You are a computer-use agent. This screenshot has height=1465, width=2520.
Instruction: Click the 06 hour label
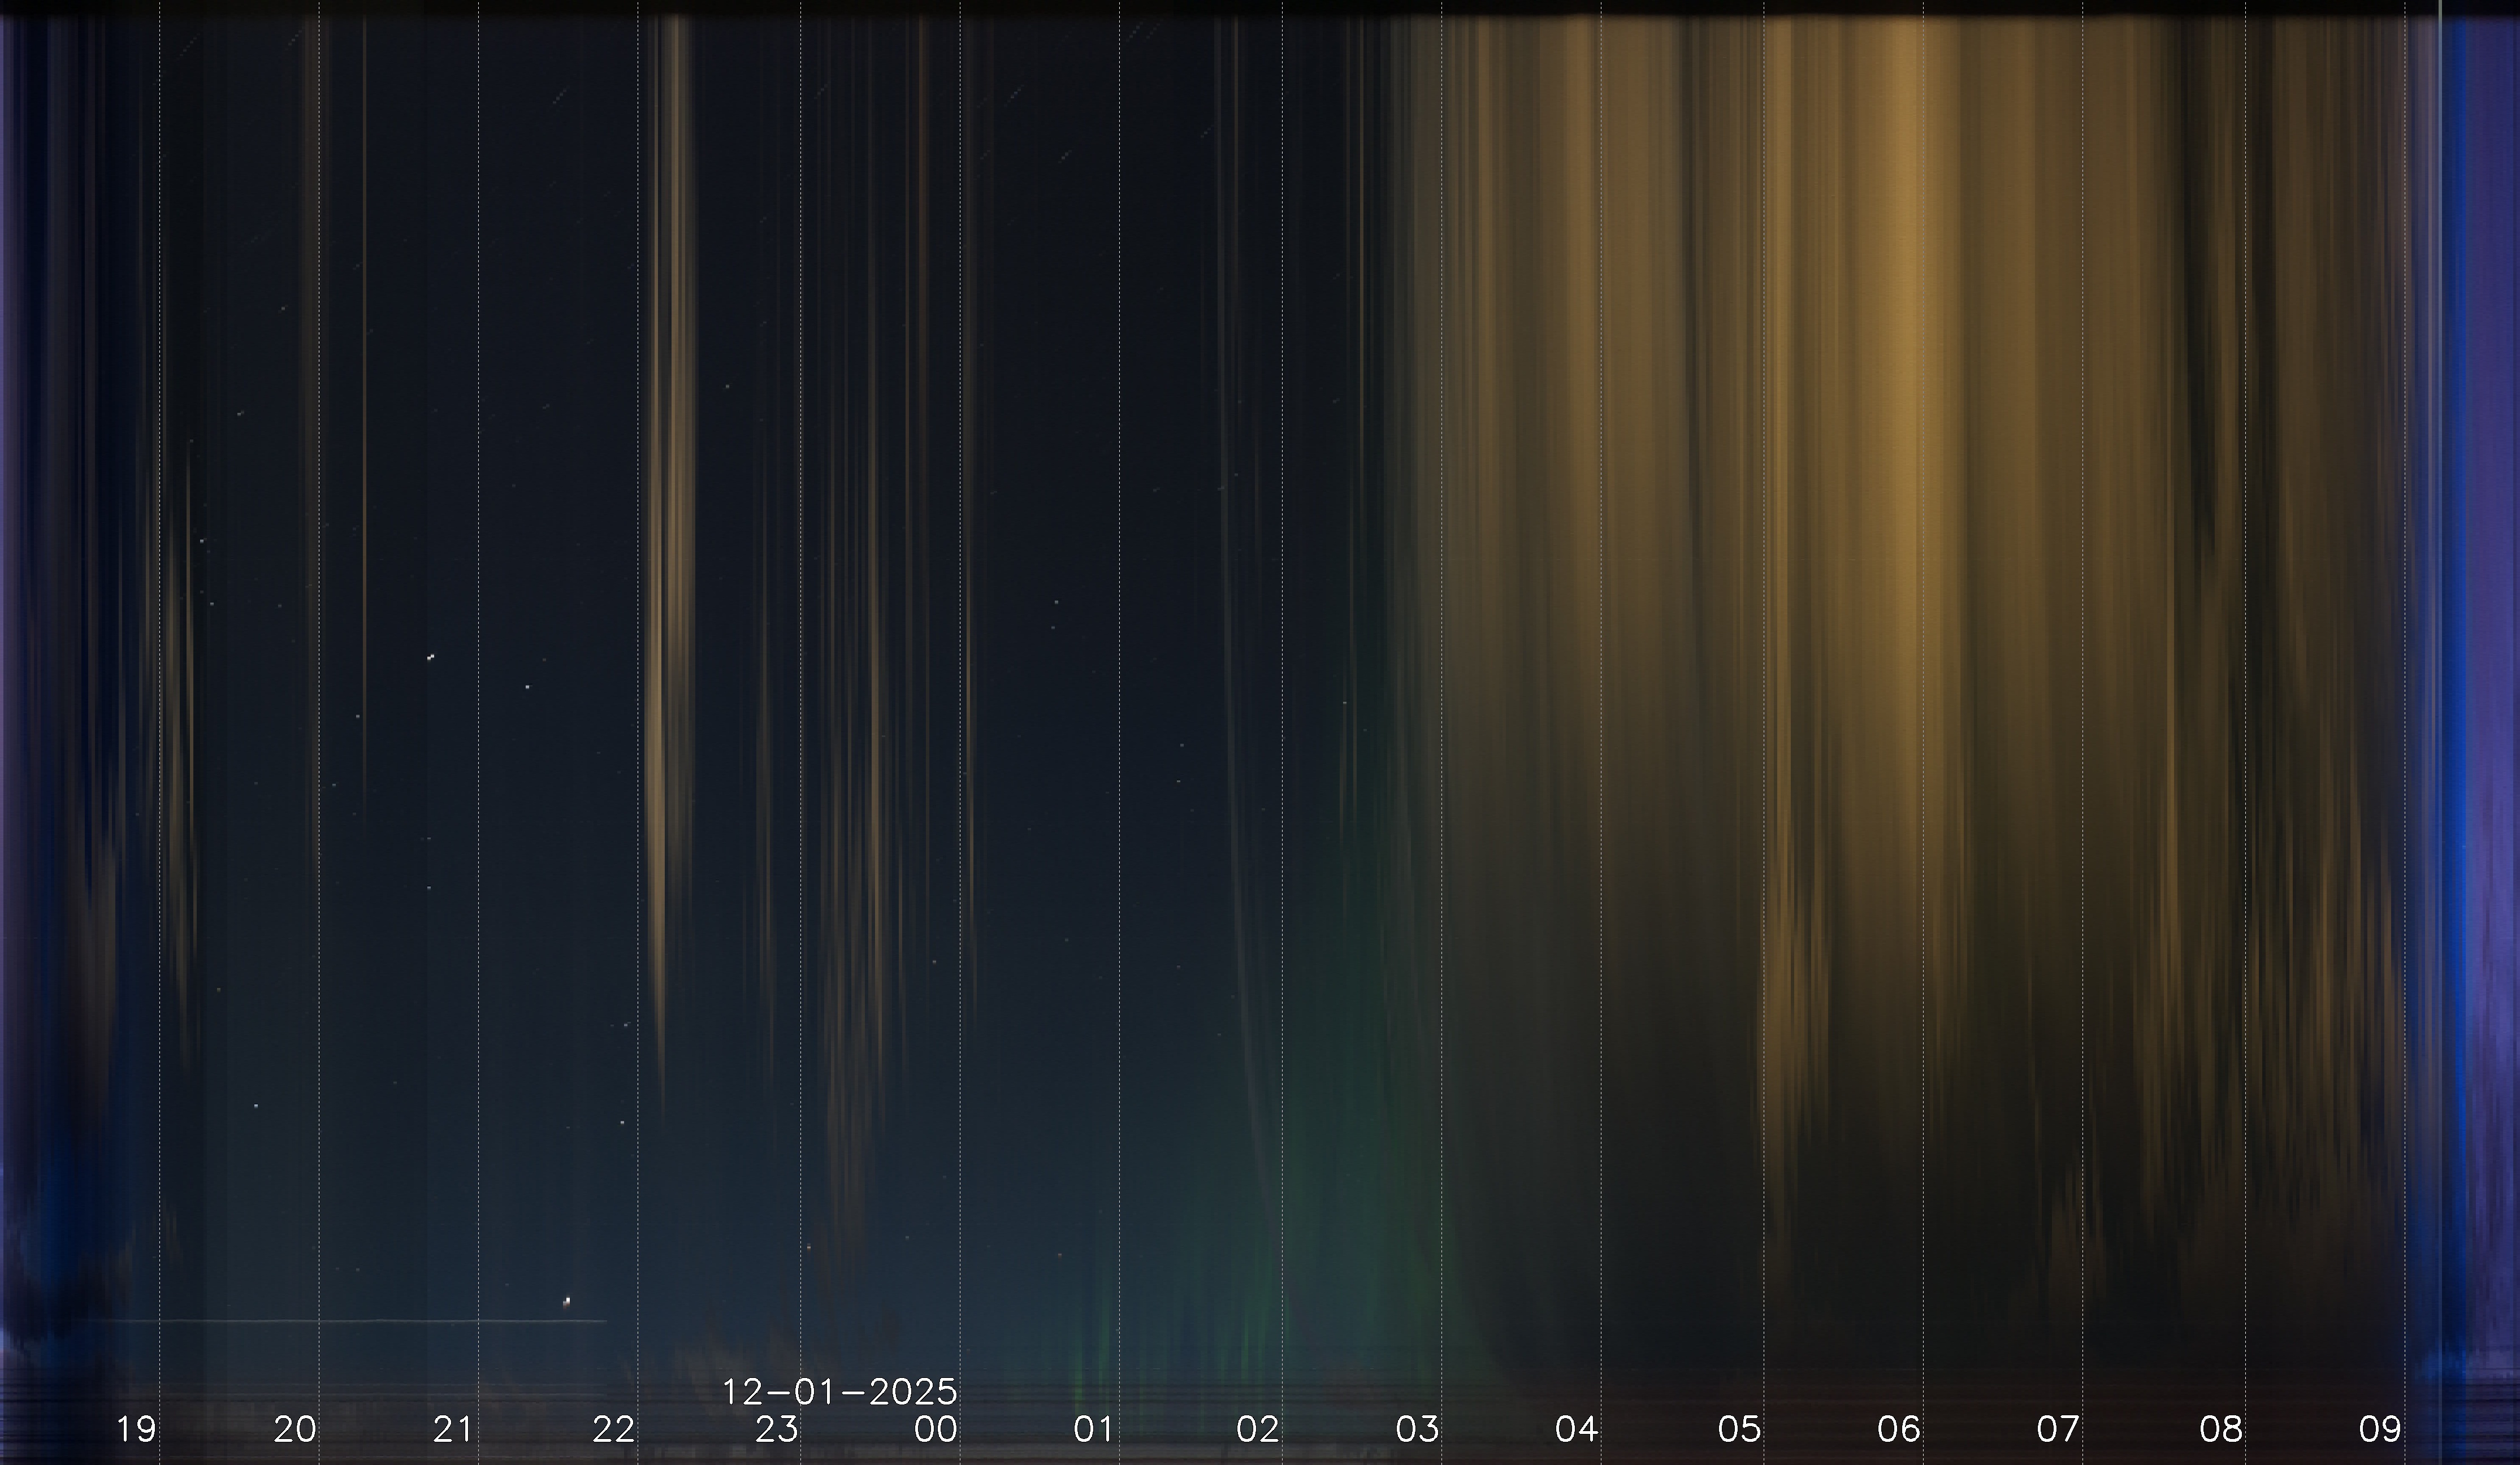[x=1898, y=1429]
